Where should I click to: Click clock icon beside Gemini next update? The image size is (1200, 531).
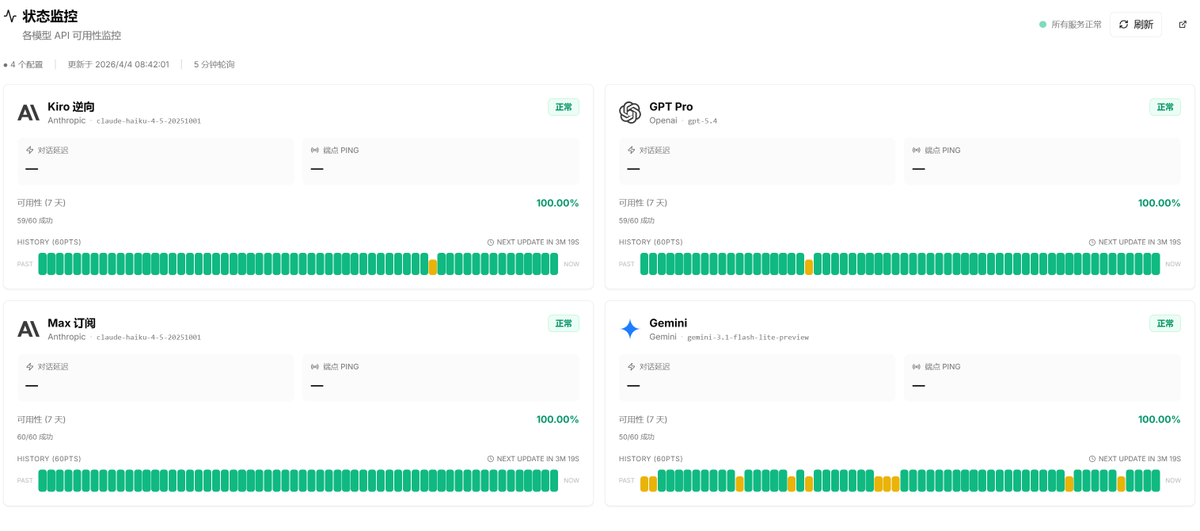coord(1092,459)
